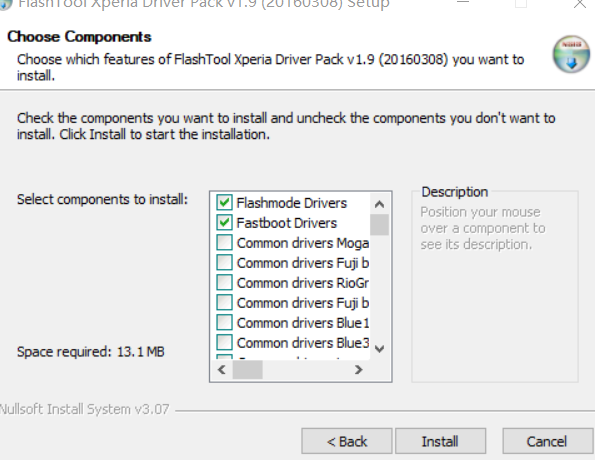Tick the Common drivers RioGr checkbox
This screenshot has height=460, width=595.
224,282
